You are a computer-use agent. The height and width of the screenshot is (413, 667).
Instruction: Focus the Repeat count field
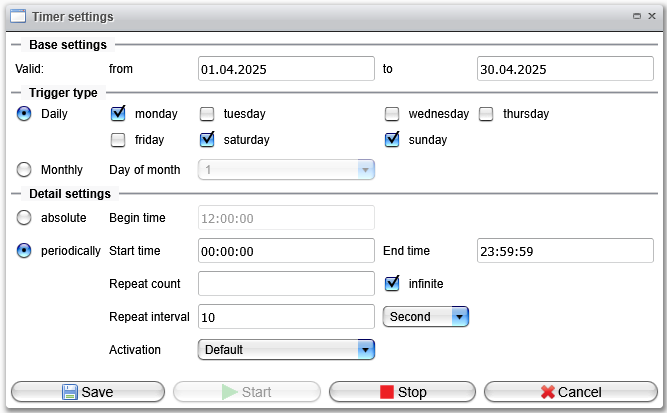point(286,283)
